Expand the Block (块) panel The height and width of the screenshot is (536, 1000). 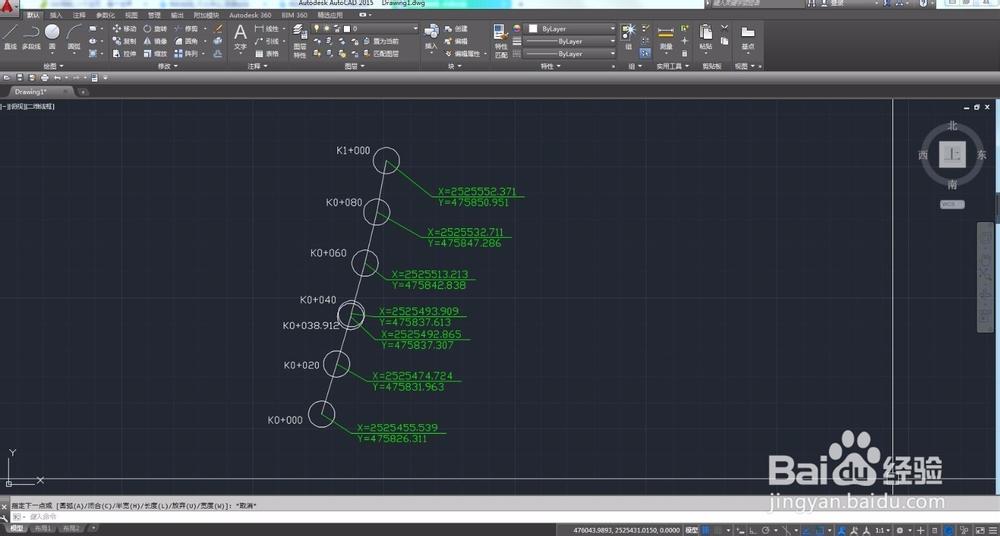tap(455, 66)
